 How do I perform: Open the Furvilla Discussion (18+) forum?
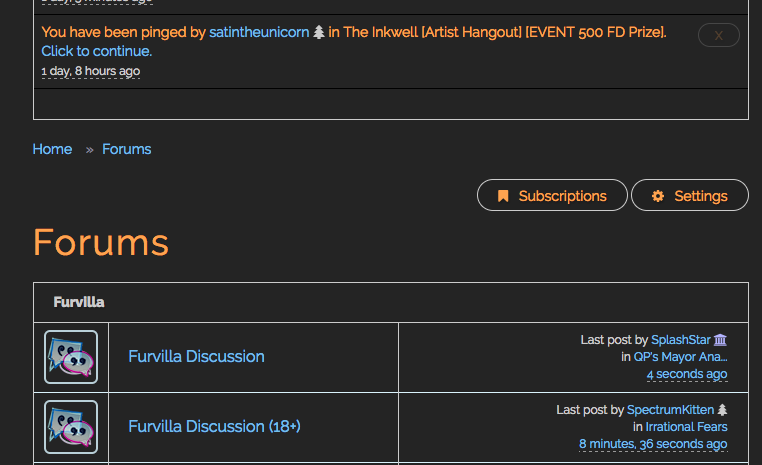[x=214, y=427]
